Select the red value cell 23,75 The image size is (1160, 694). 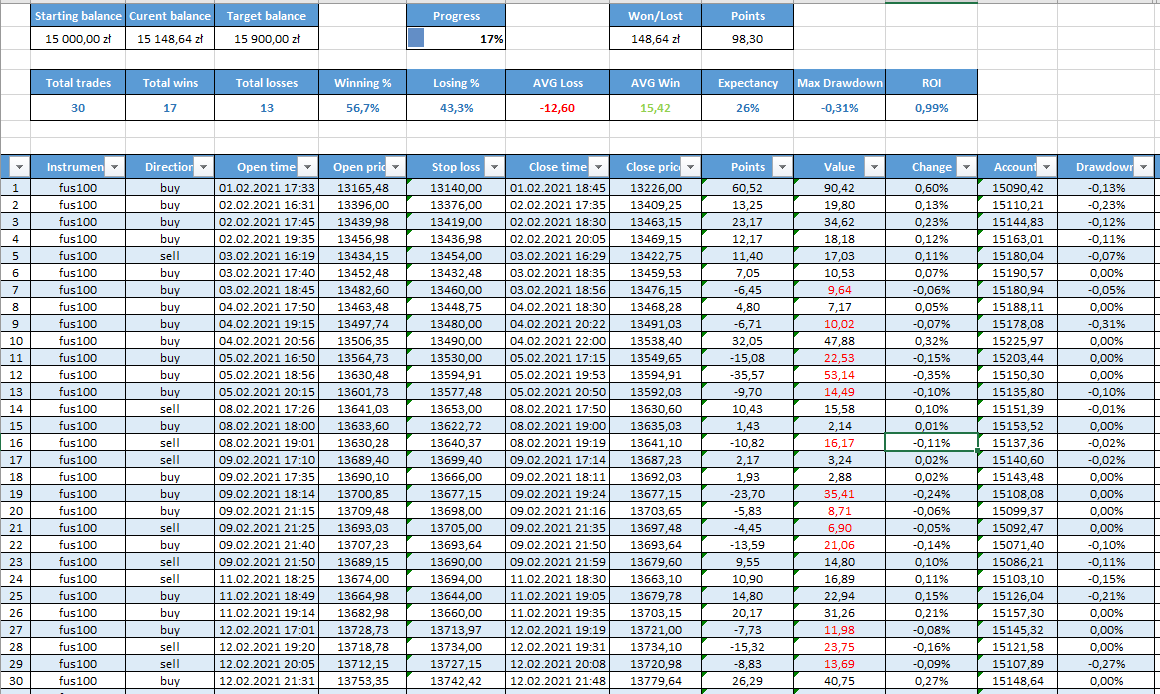[x=840, y=647]
